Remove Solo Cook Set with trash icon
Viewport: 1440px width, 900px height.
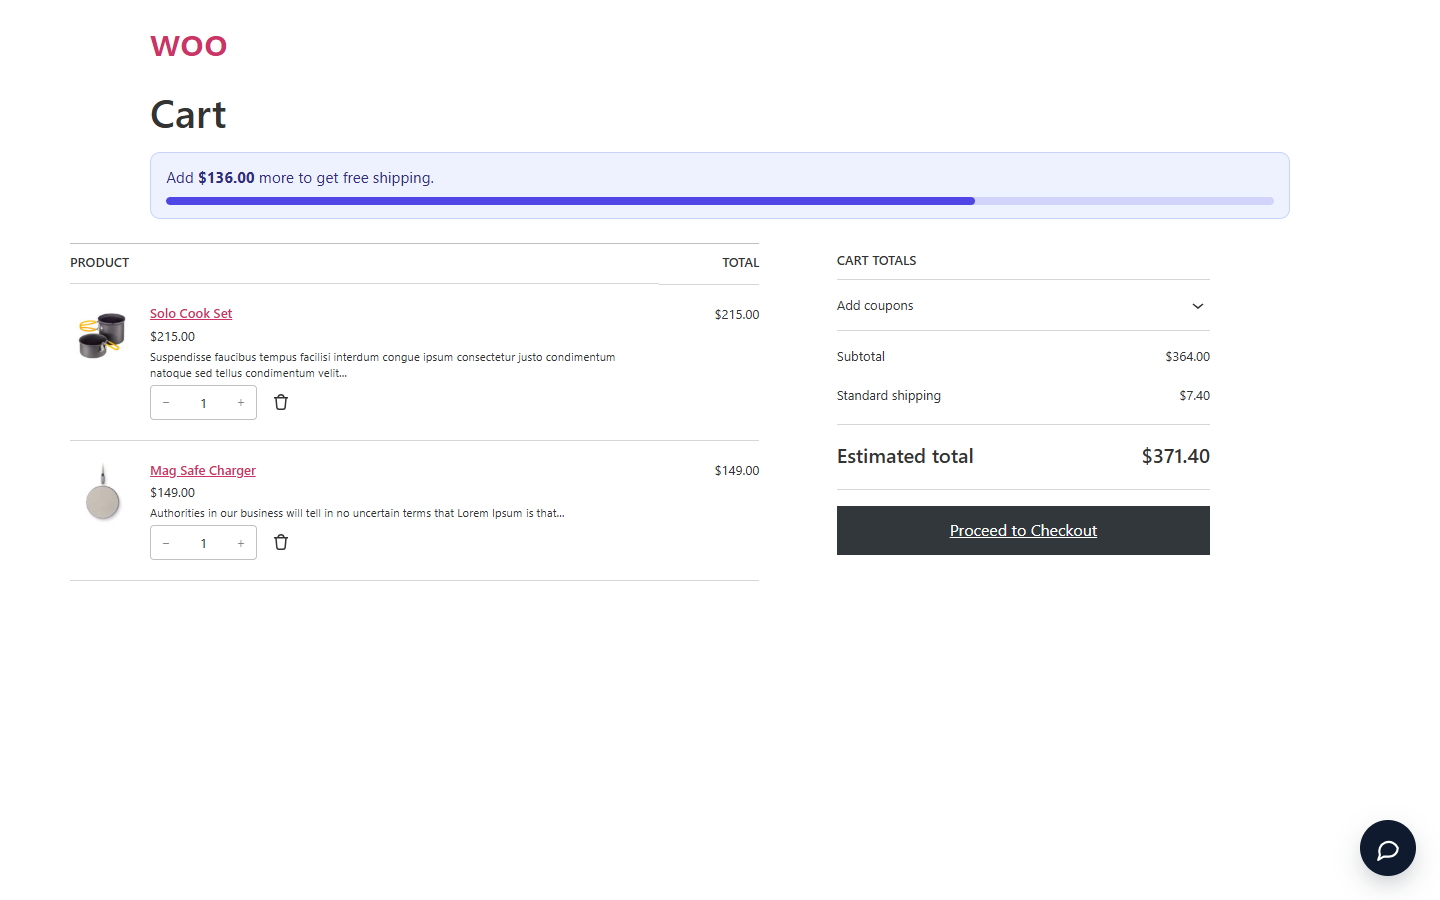pos(281,402)
